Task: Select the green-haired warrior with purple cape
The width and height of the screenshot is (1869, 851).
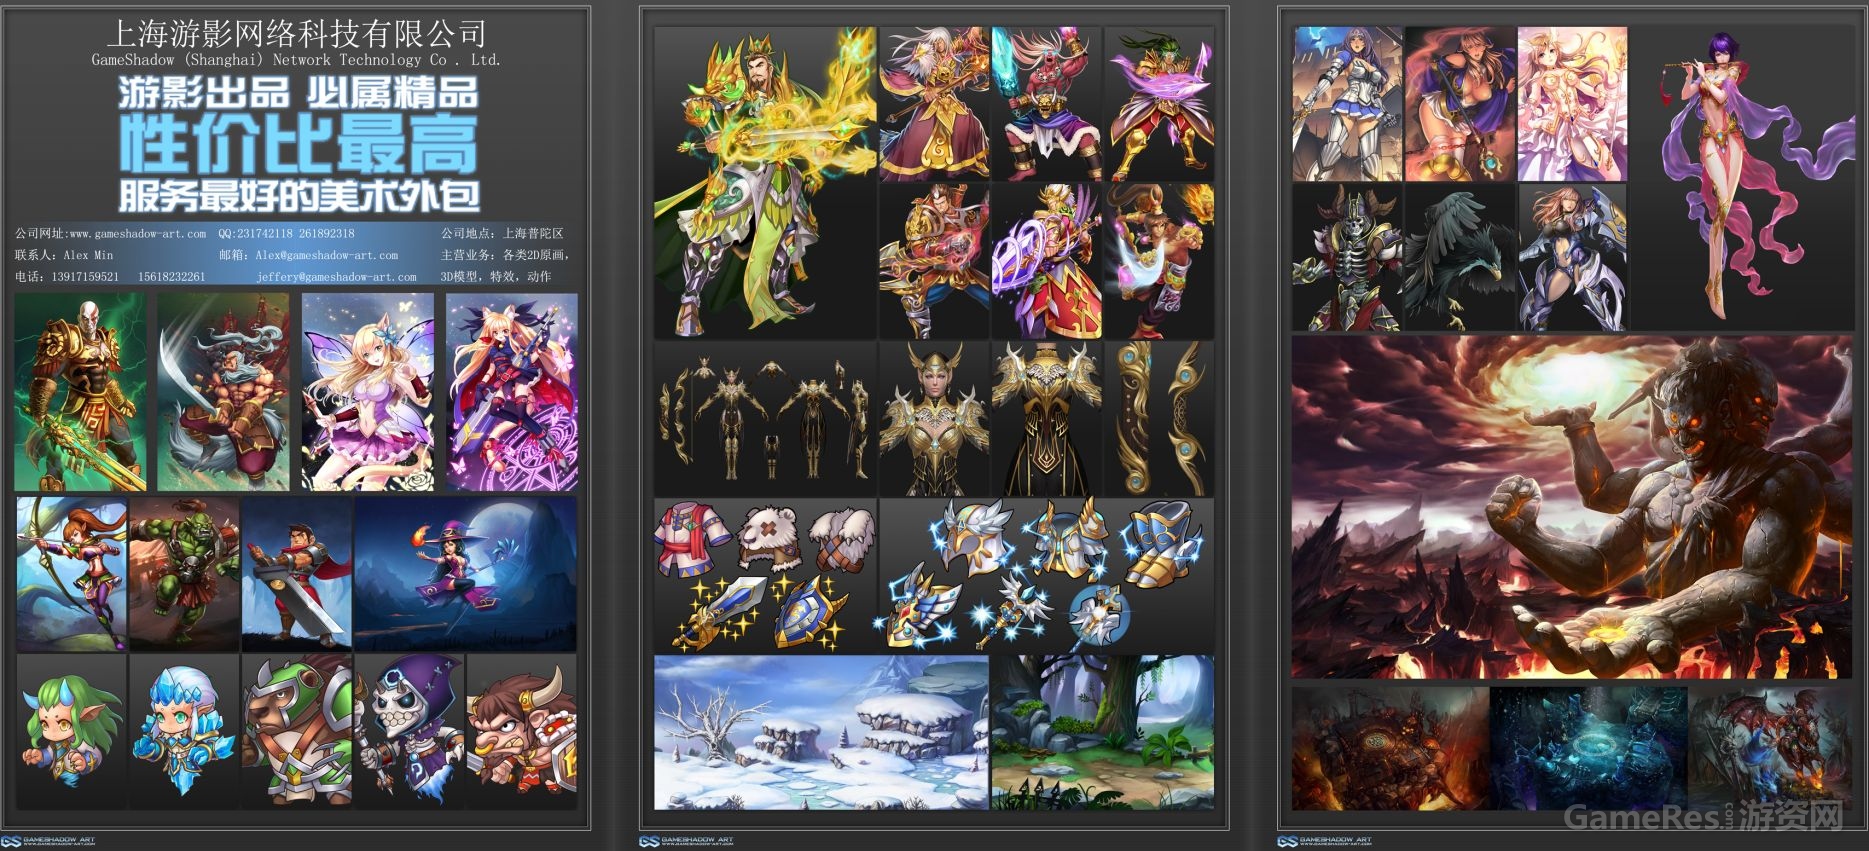Action: click(x=1159, y=103)
